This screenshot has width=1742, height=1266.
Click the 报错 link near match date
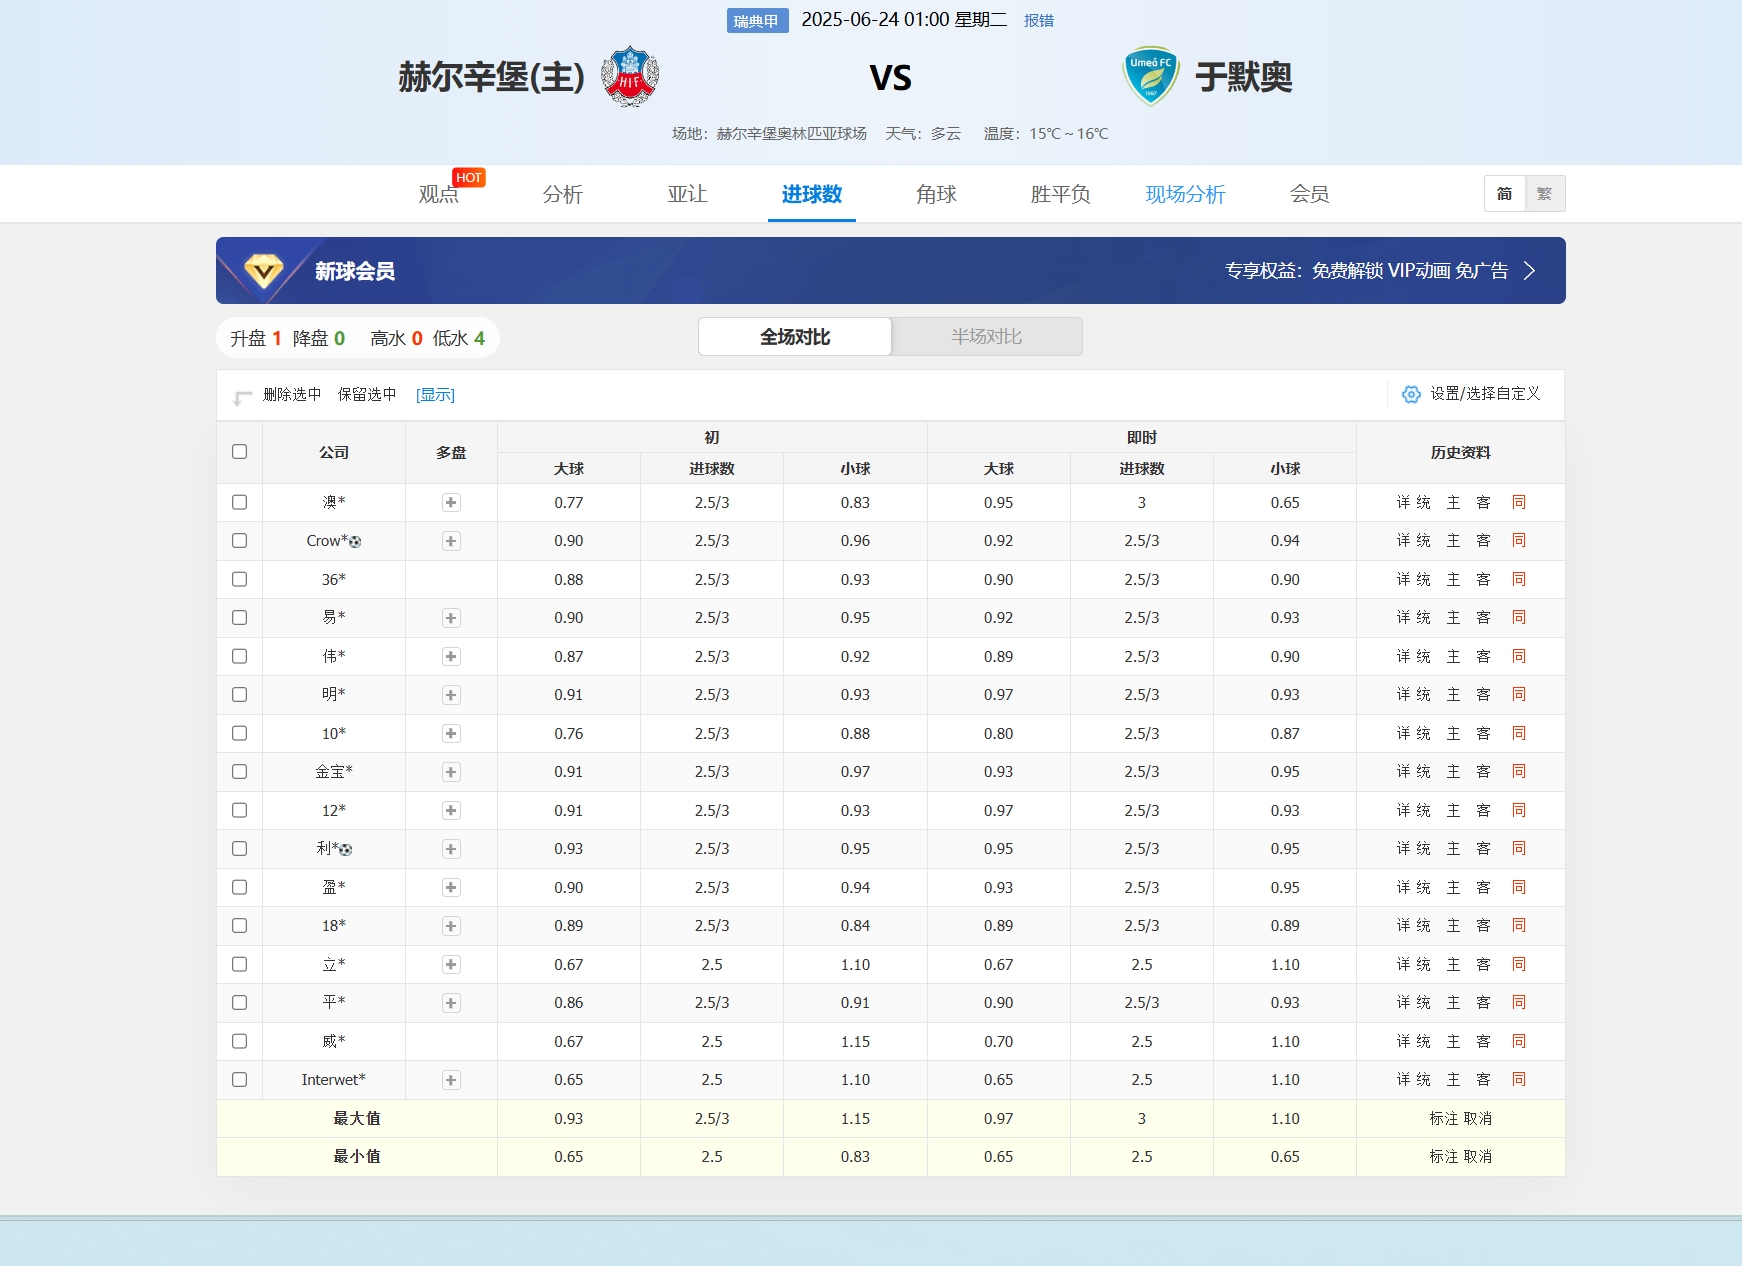[x=1038, y=20]
